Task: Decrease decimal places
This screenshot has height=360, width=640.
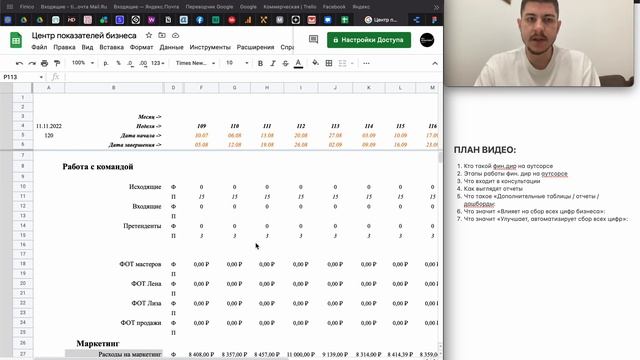Action: [x=130, y=63]
